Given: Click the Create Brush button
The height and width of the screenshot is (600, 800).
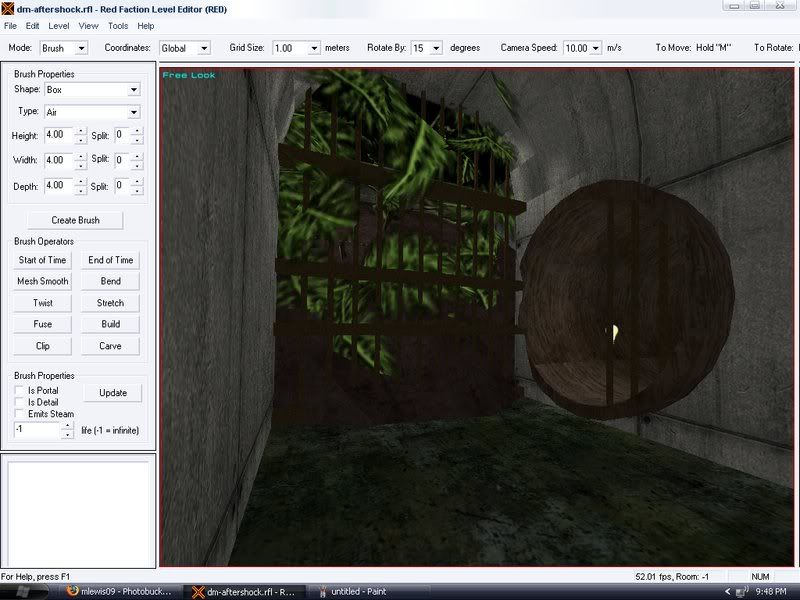Looking at the screenshot, I should coord(75,220).
